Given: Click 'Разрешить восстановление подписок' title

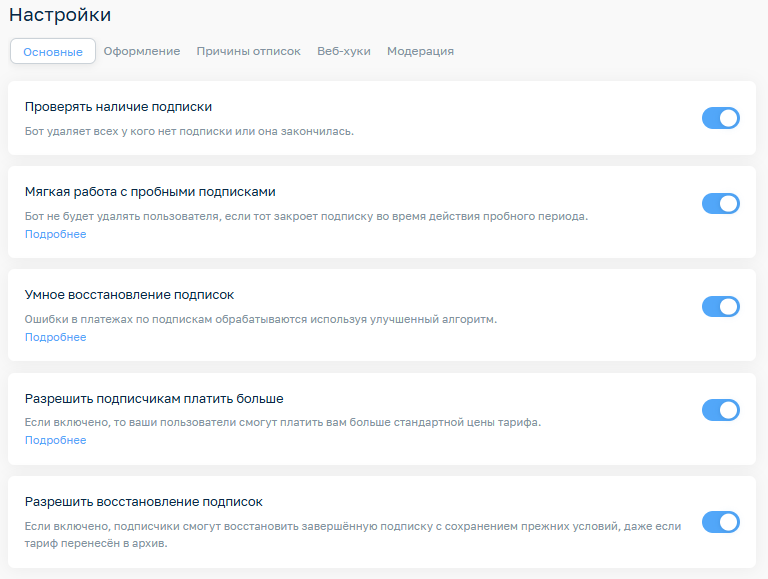Looking at the screenshot, I should pos(144,502).
